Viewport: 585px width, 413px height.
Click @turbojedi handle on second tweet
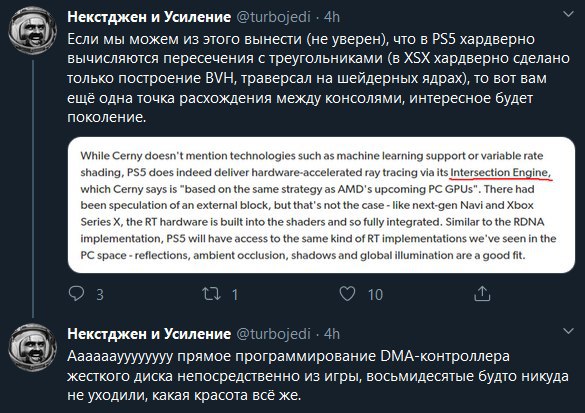(273, 334)
